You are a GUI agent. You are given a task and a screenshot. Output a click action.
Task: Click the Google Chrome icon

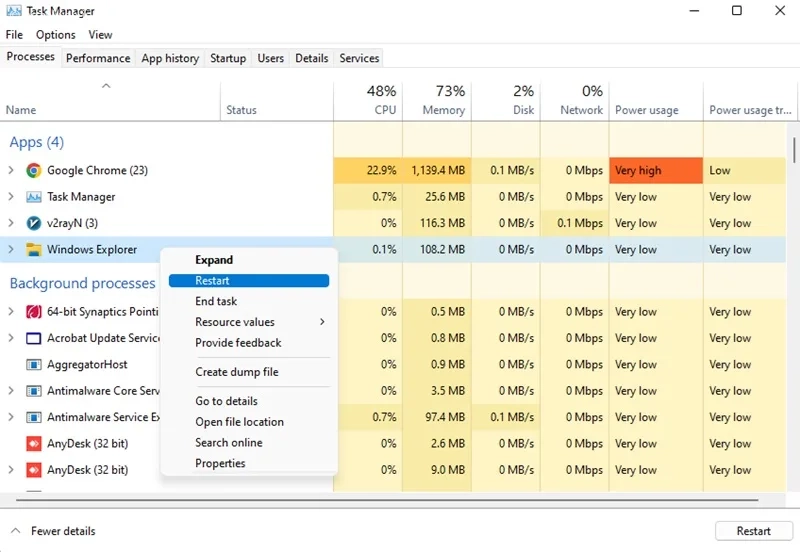34,170
